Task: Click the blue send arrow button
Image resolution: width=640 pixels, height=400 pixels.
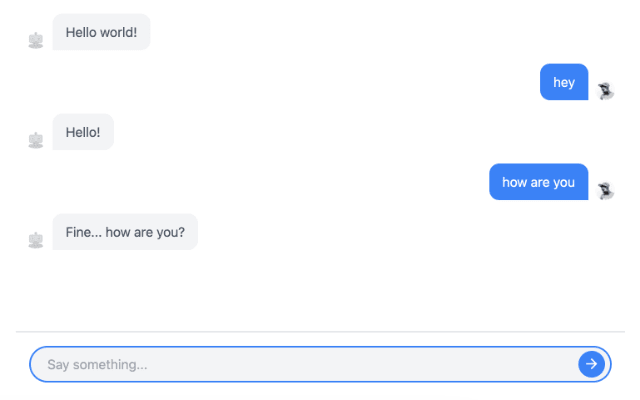Action: click(x=591, y=364)
